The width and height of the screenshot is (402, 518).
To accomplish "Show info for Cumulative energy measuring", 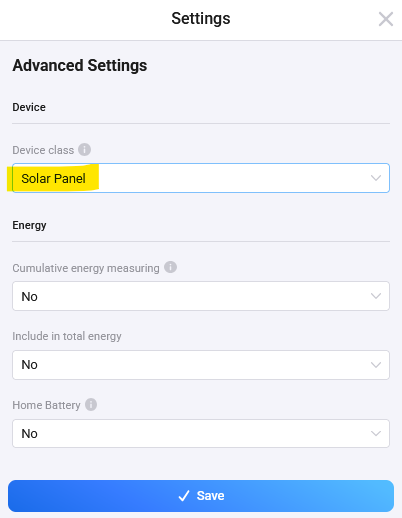I will [170, 267].
